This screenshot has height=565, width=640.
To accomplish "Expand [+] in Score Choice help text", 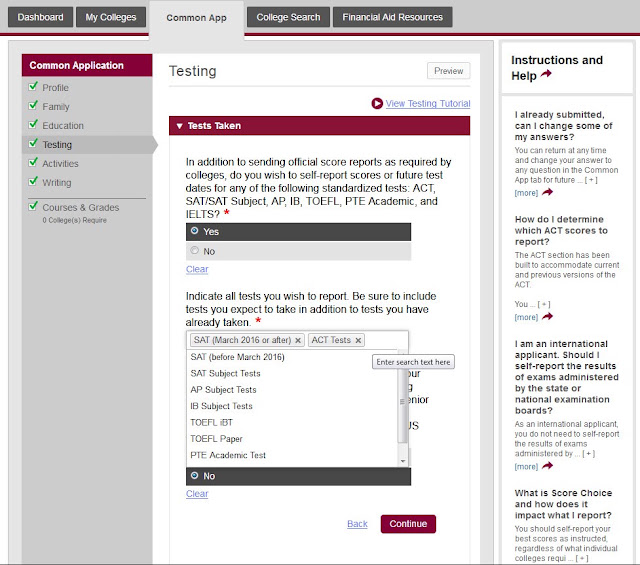I will pyautogui.click(x=582, y=558).
